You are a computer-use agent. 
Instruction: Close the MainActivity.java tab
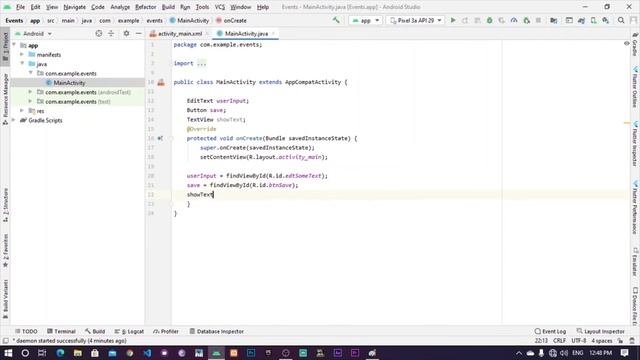pos(273,33)
